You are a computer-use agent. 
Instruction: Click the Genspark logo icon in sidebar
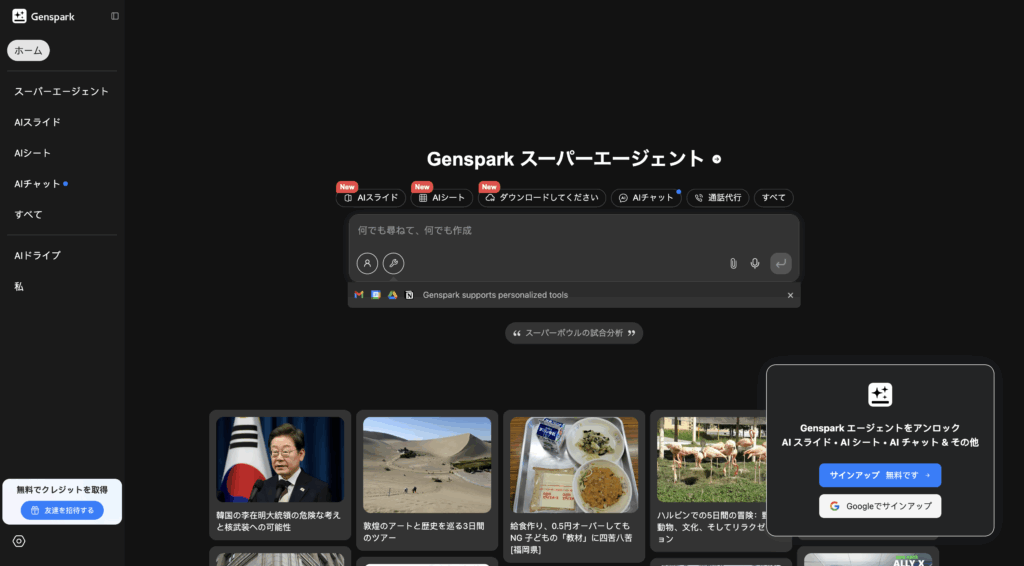click(x=19, y=16)
